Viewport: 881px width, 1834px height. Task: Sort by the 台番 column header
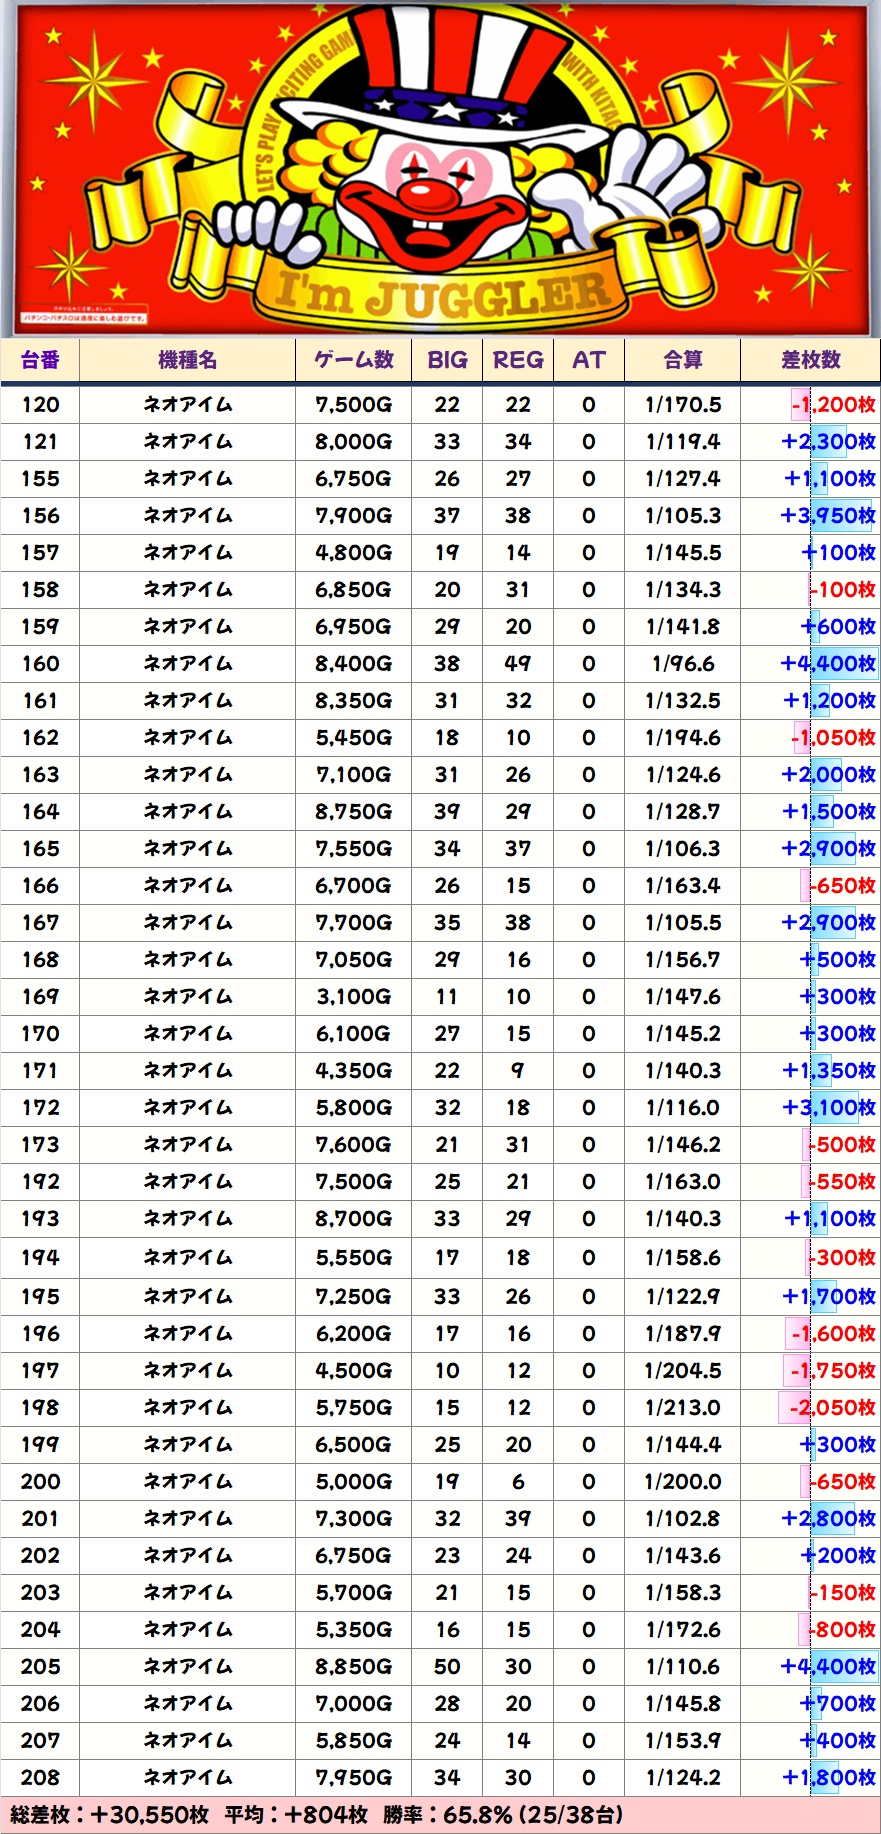[x=40, y=360]
